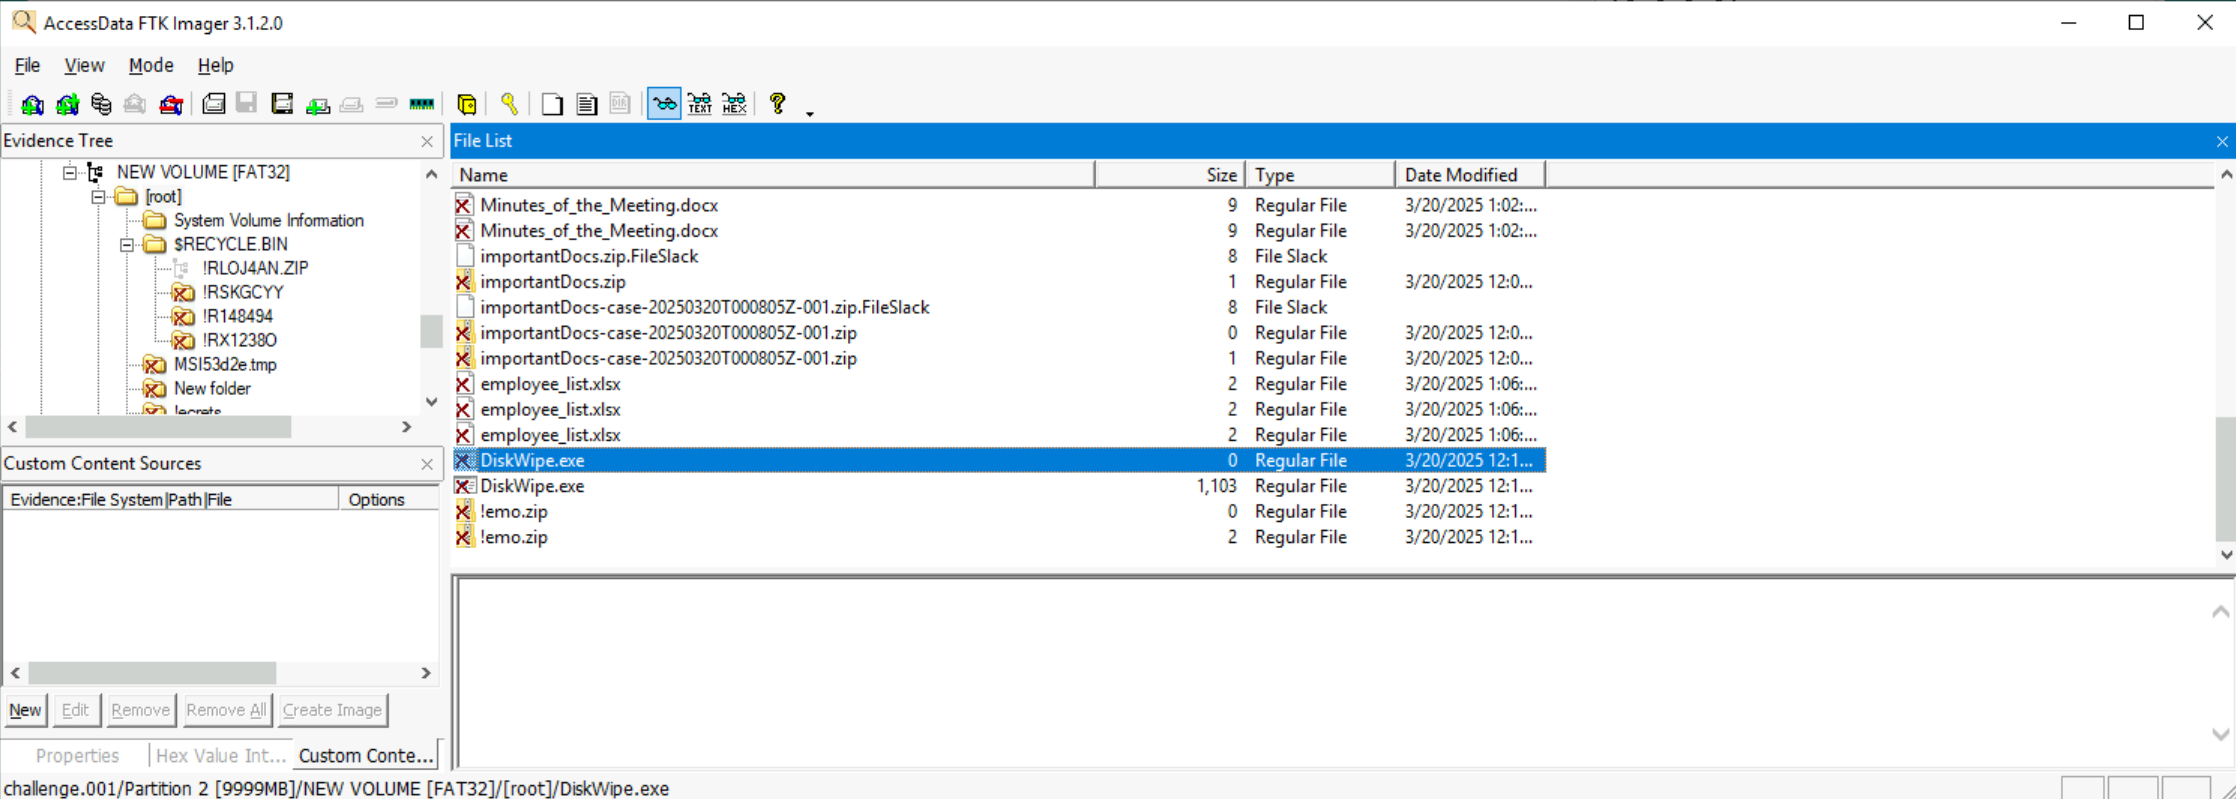The height and width of the screenshot is (799, 2236).
Task: Click the Detect EFS Encryption key icon
Action: pyautogui.click(x=509, y=104)
